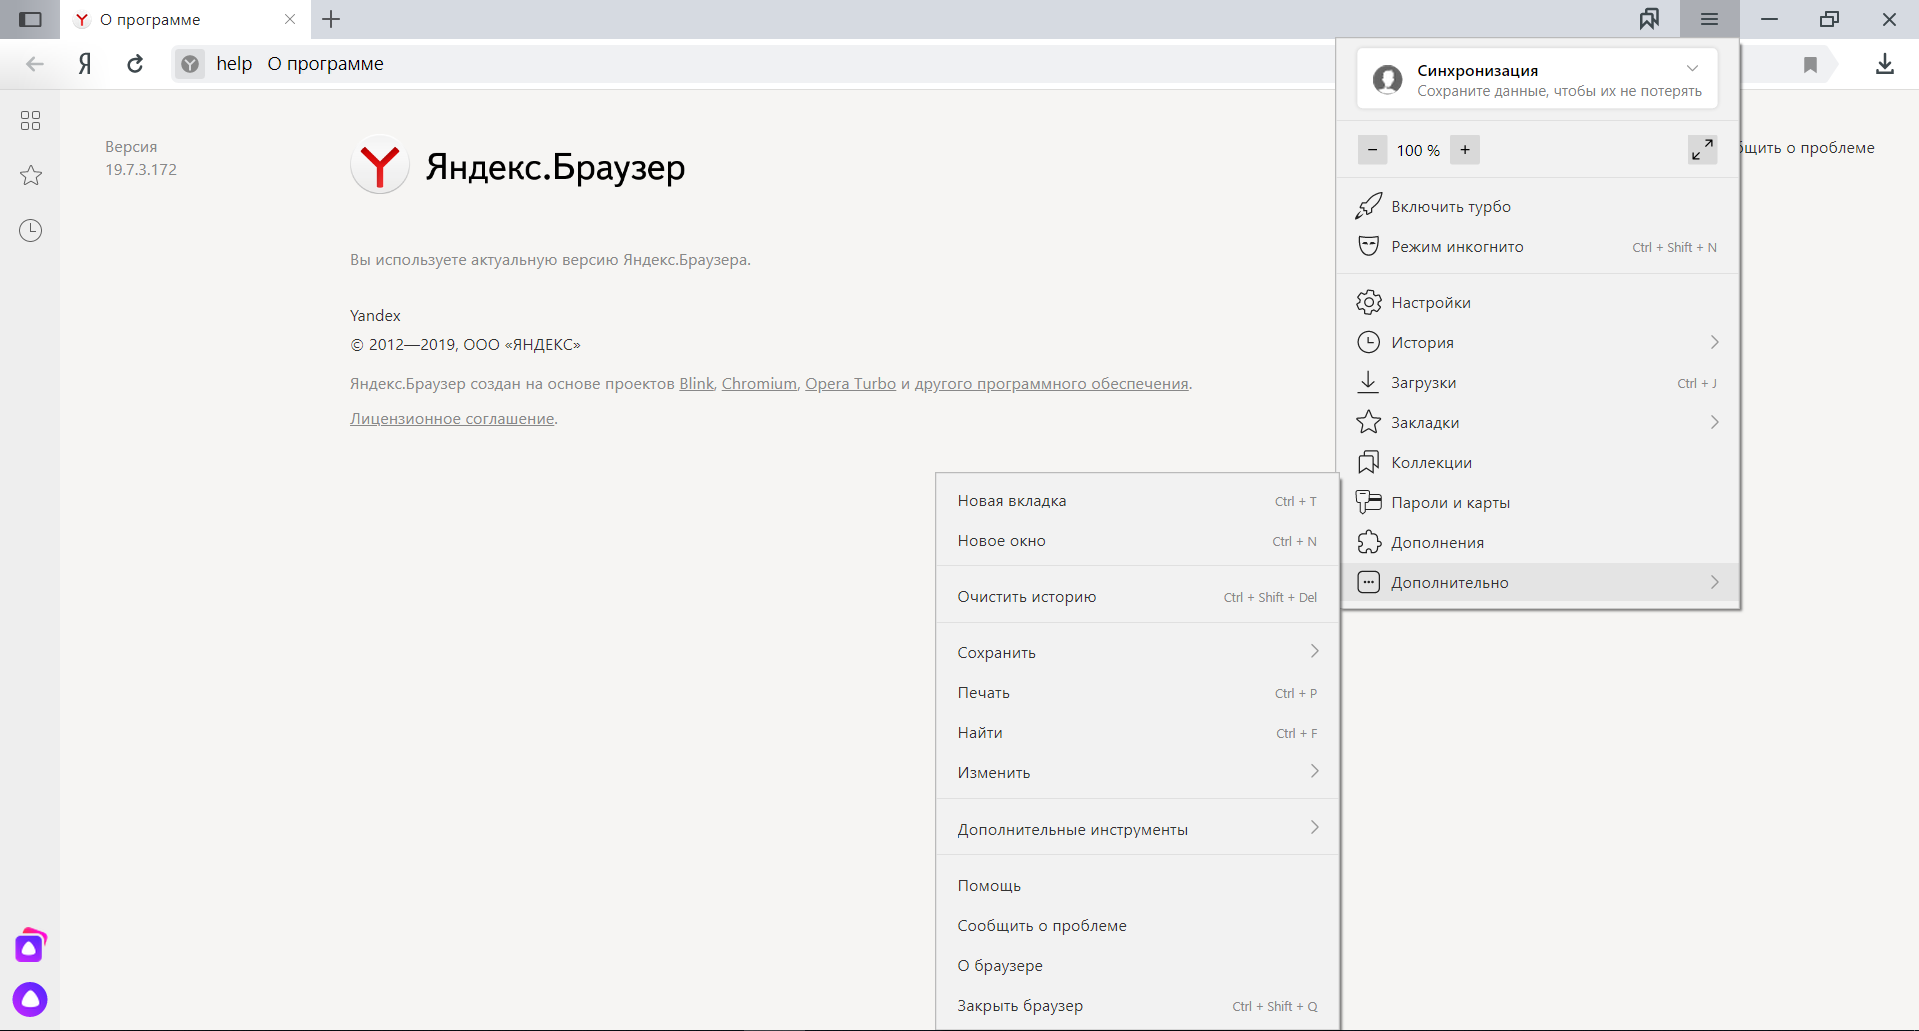Screen dimensions: 1919x1031
Task: Reload the page
Action: [x=135, y=64]
